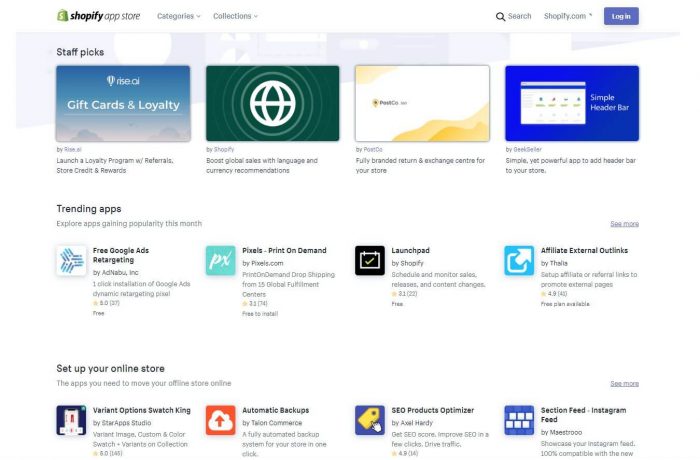
Task: Click 'by Maestrooo' text
Action: (x=562, y=433)
